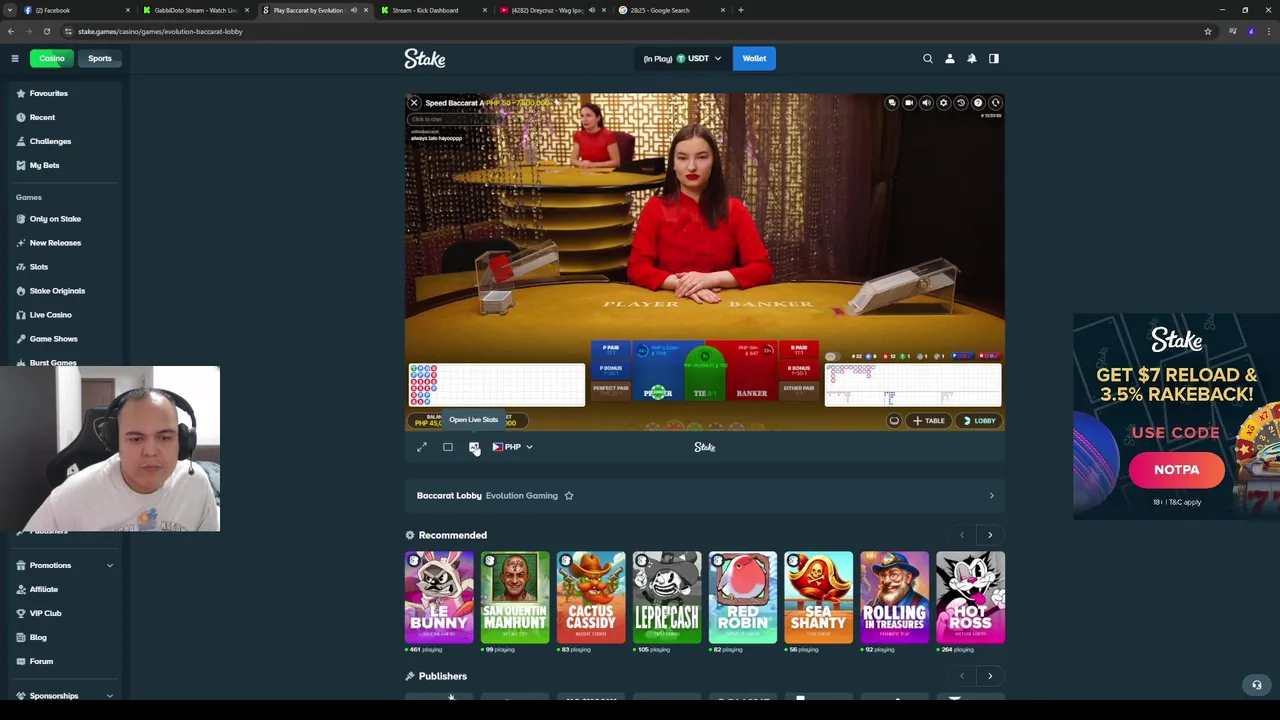The height and width of the screenshot is (720, 1280).
Task: Mute the Dreycruz browser tab audio
Action: coord(591,10)
